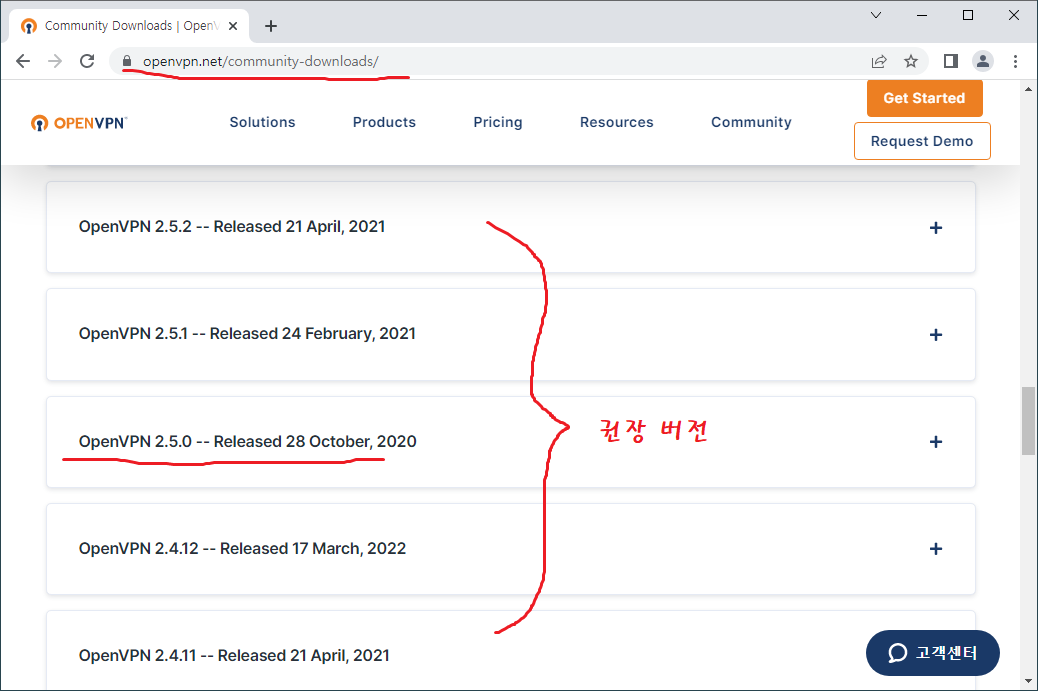The height and width of the screenshot is (691, 1038).
Task: Open the Solutions menu
Action: pos(262,122)
